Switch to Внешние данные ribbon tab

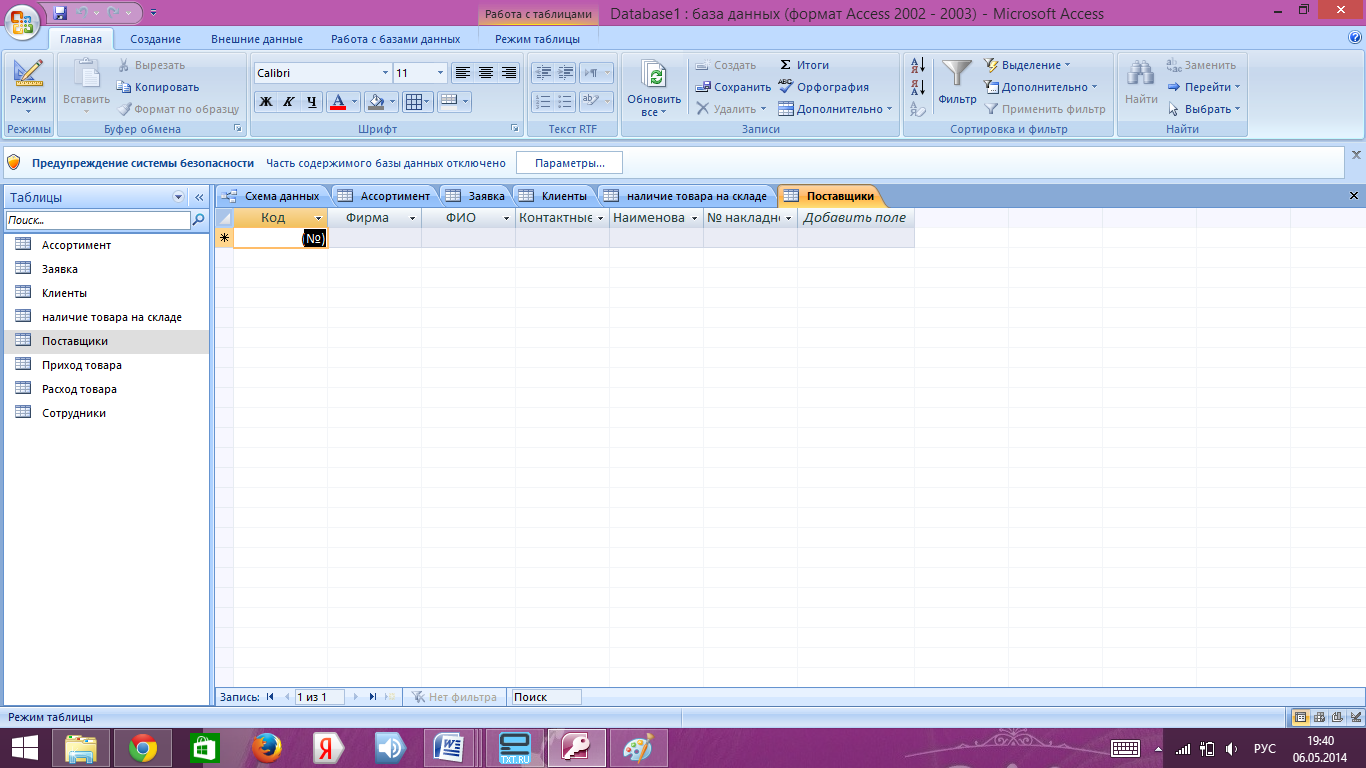(256, 39)
